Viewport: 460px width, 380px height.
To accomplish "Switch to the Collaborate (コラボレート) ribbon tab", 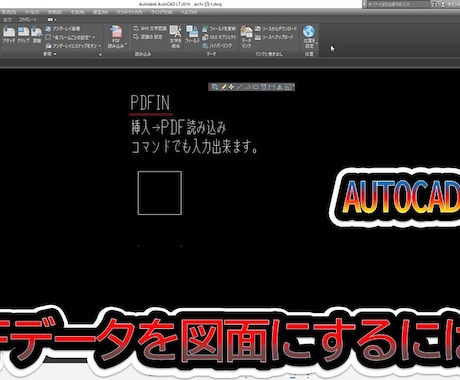I will [x=28, y=20].
